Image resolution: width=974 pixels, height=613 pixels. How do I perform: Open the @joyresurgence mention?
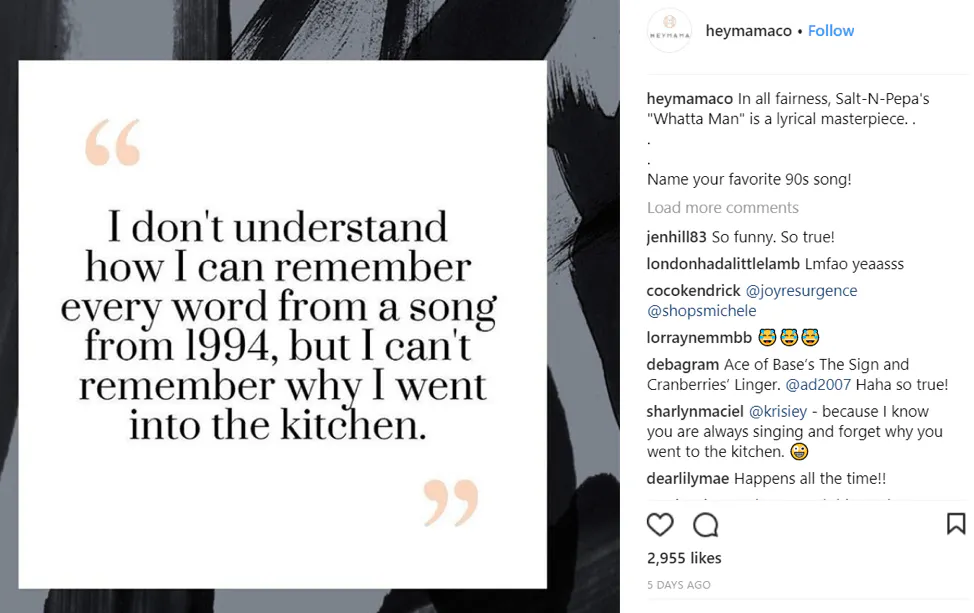(x=801, y=291)
